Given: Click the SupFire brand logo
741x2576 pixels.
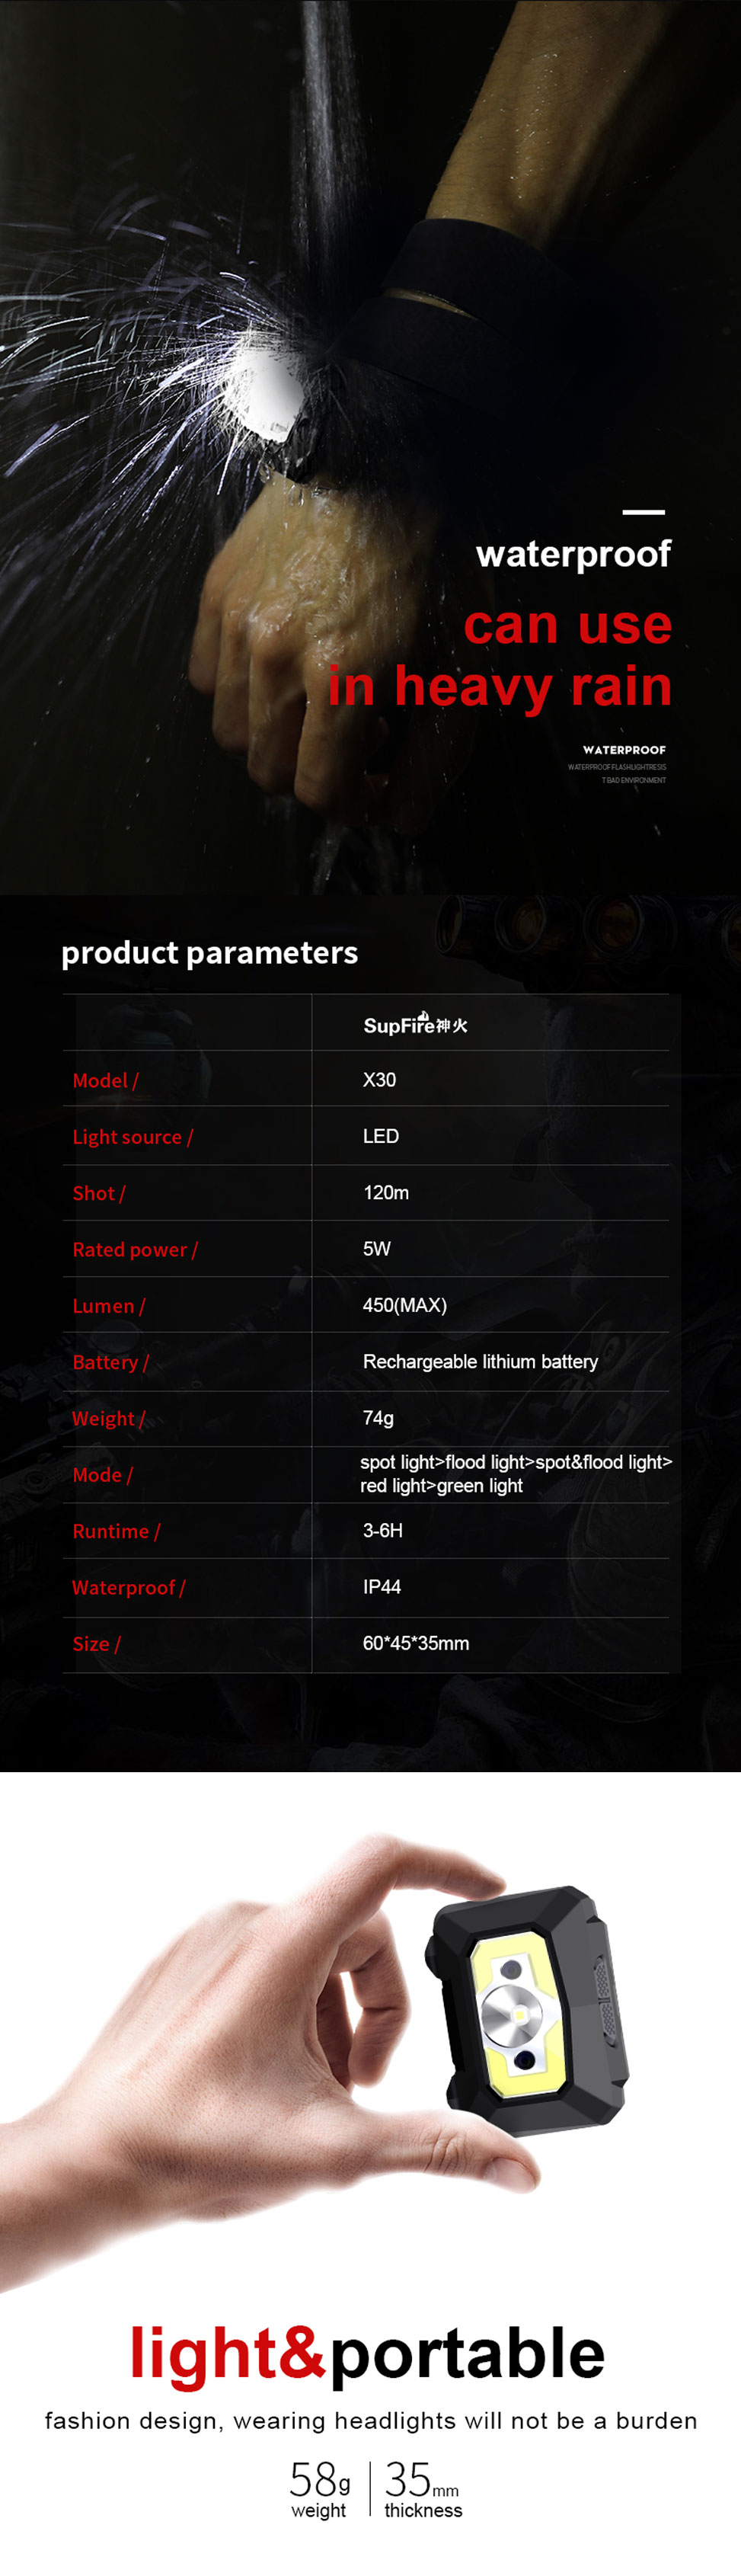Looking at the screenshot, I should pos(415,1024).
